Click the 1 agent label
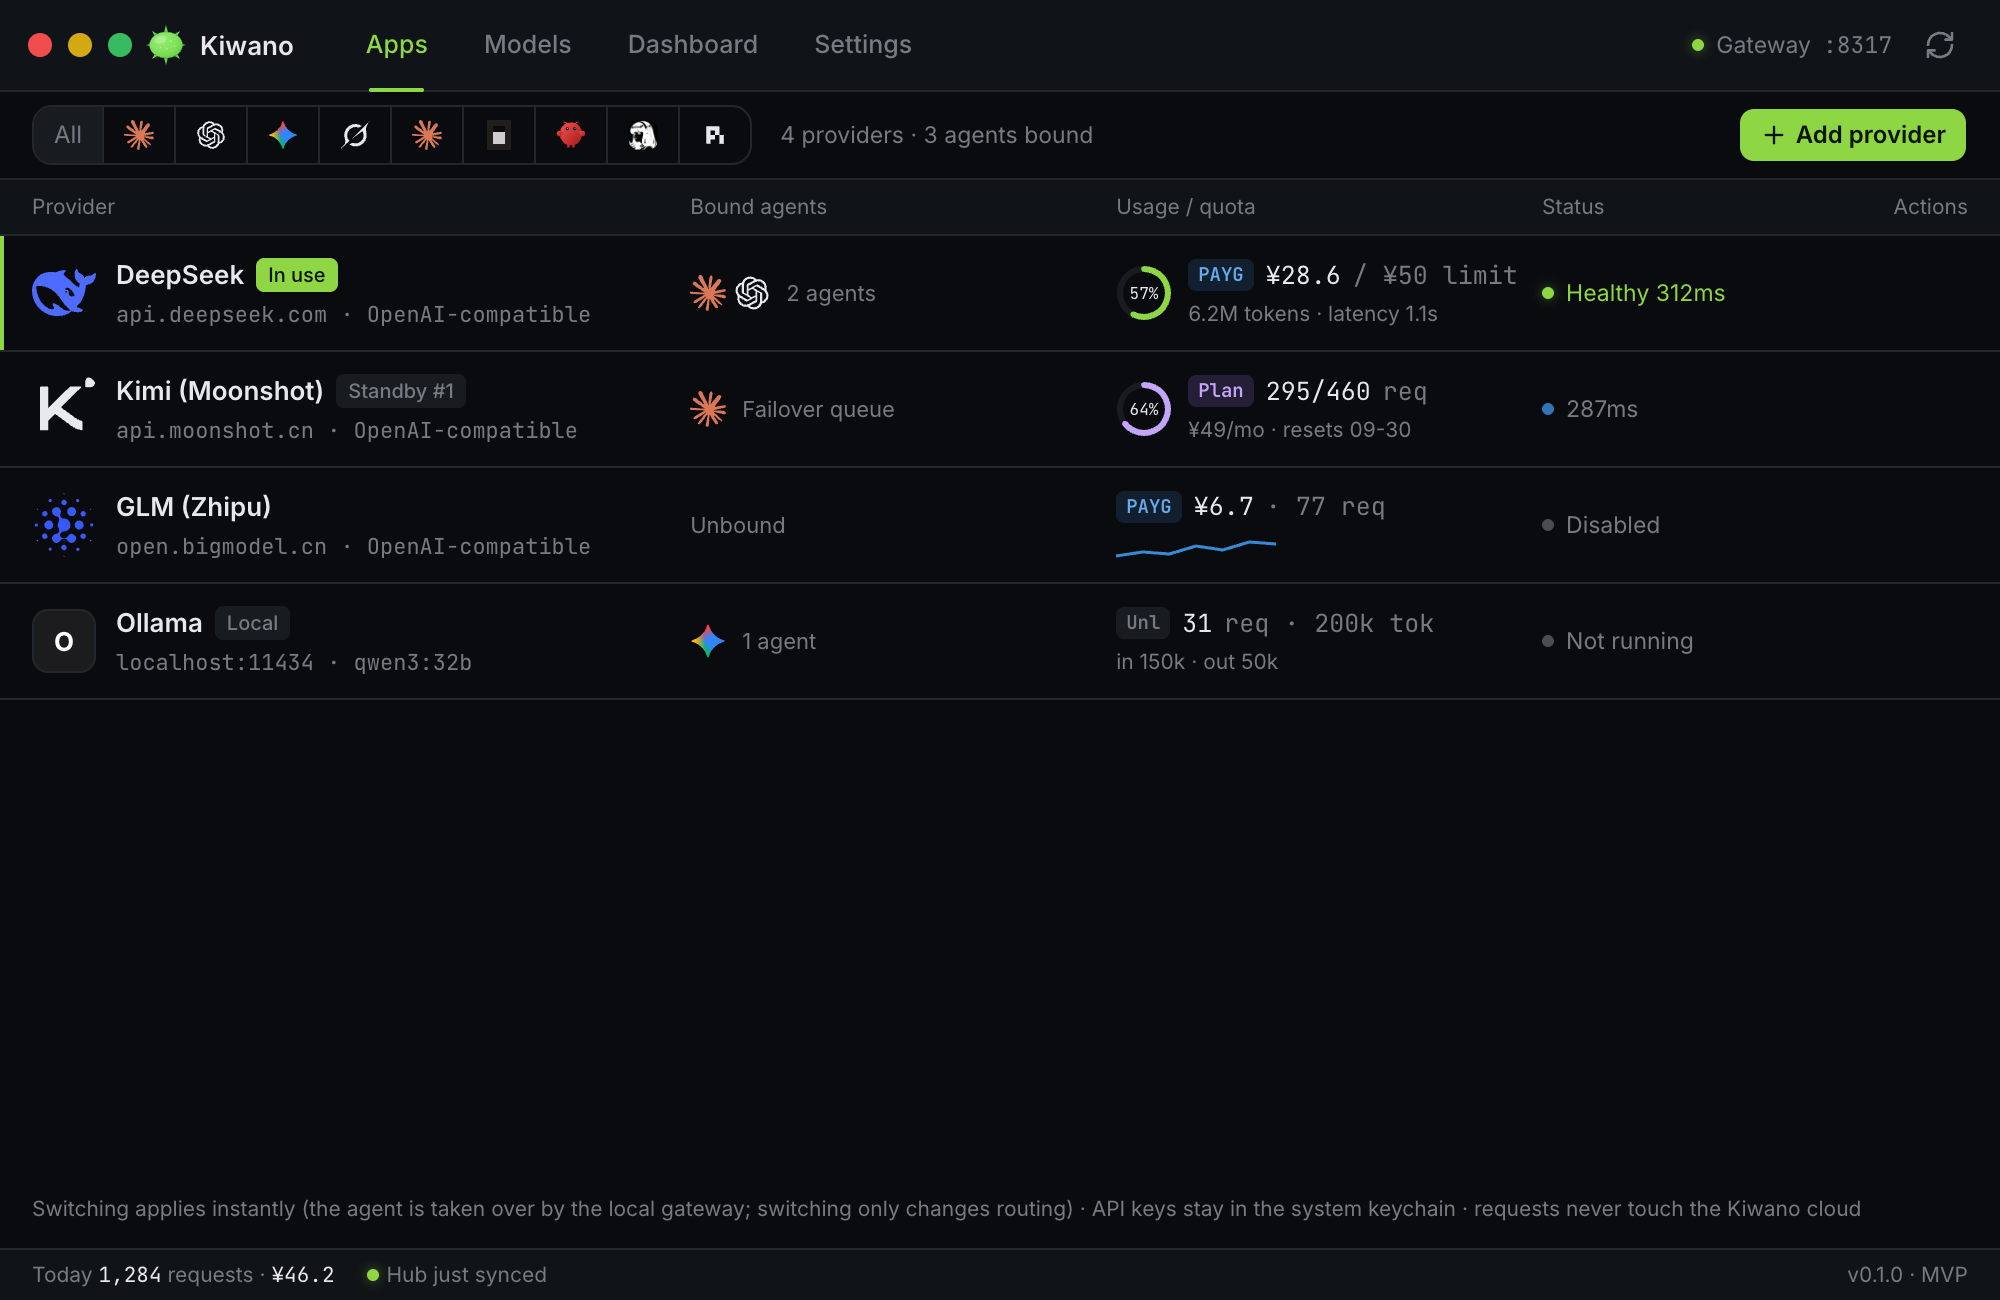Screen dimensions: 2000x1300 [x=779, y=641]
